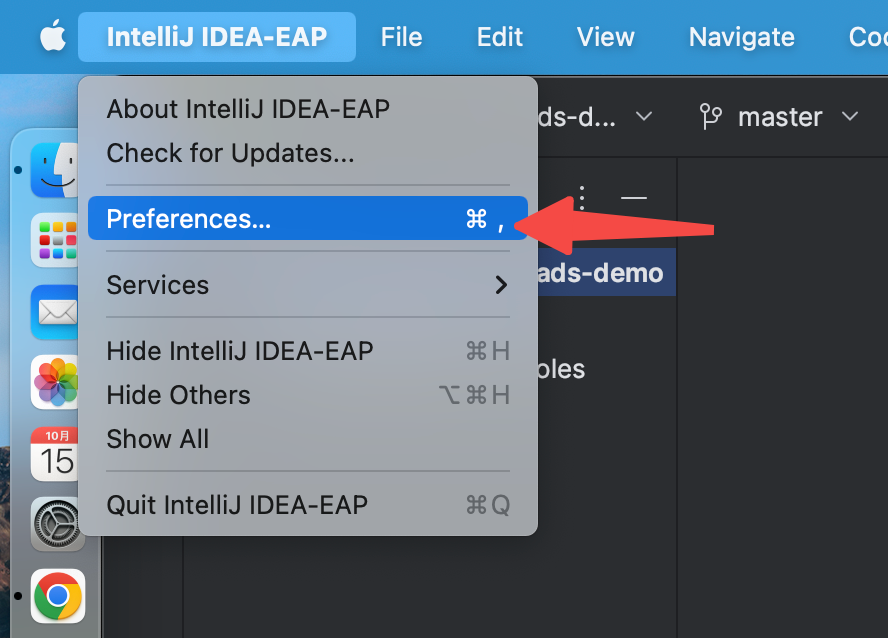Select the ads-demo project tree item
The width and height of the screenshot is (888, 638).
[x=605, y=272]
